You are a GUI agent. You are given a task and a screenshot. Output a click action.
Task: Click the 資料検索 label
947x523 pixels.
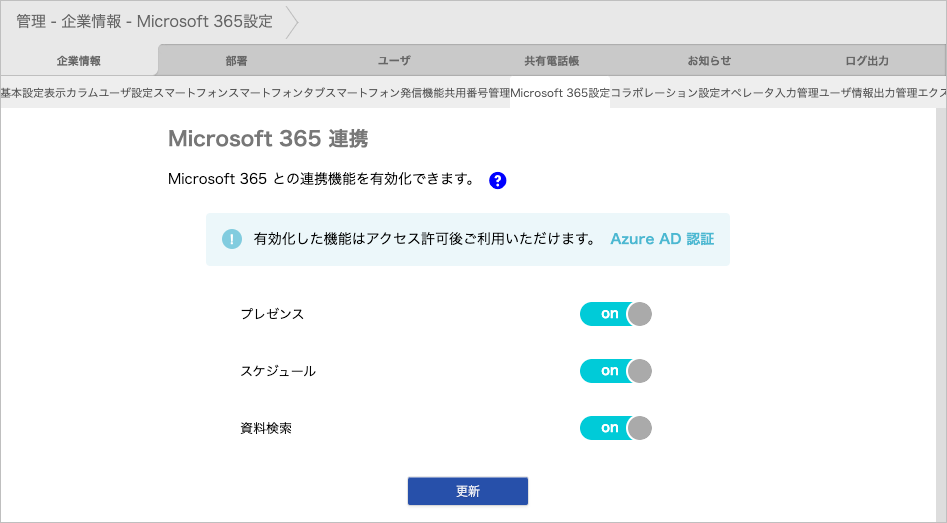(266, 428)
